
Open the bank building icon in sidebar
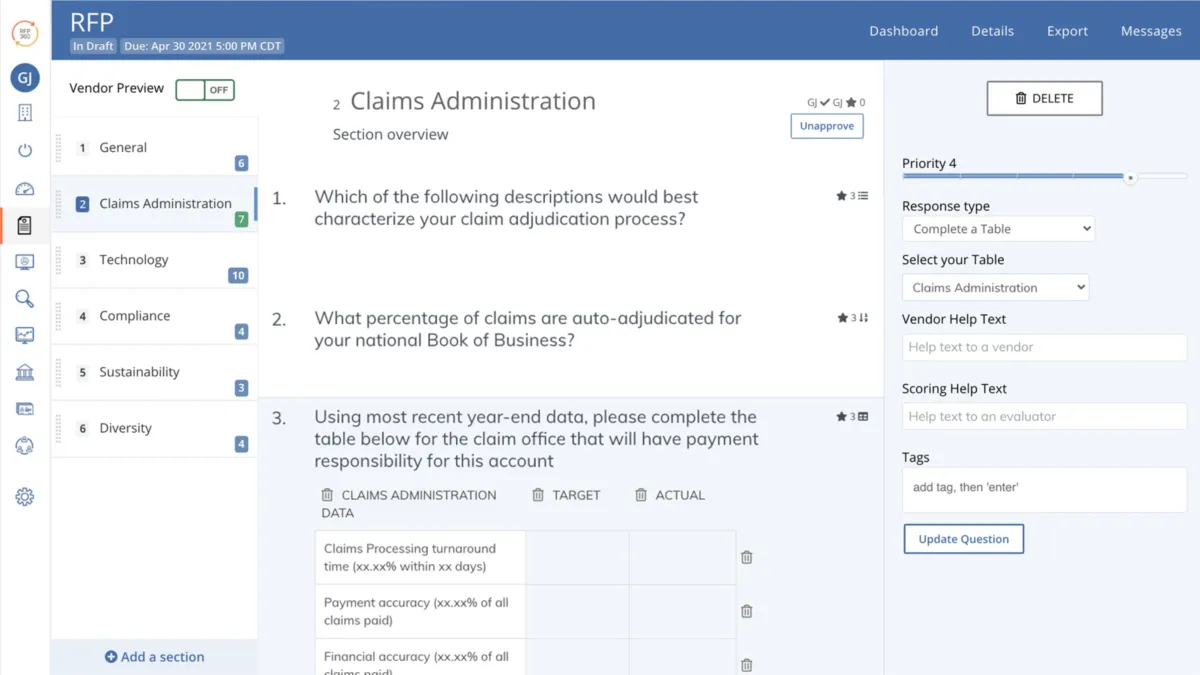point(25,372)
